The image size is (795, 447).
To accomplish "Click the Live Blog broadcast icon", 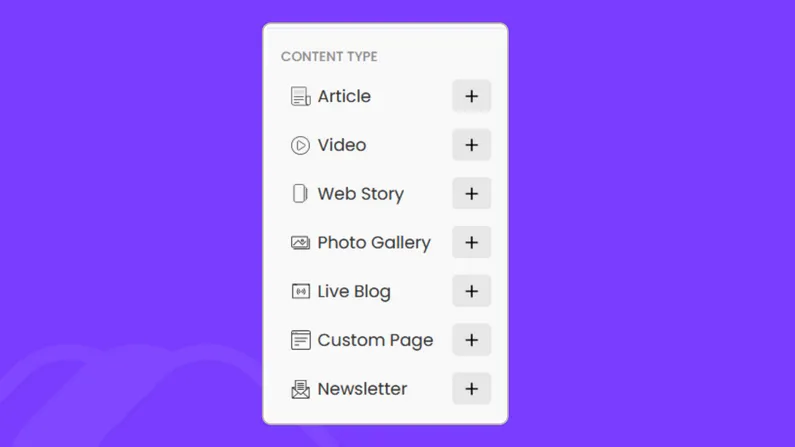I will coord(300,292).
